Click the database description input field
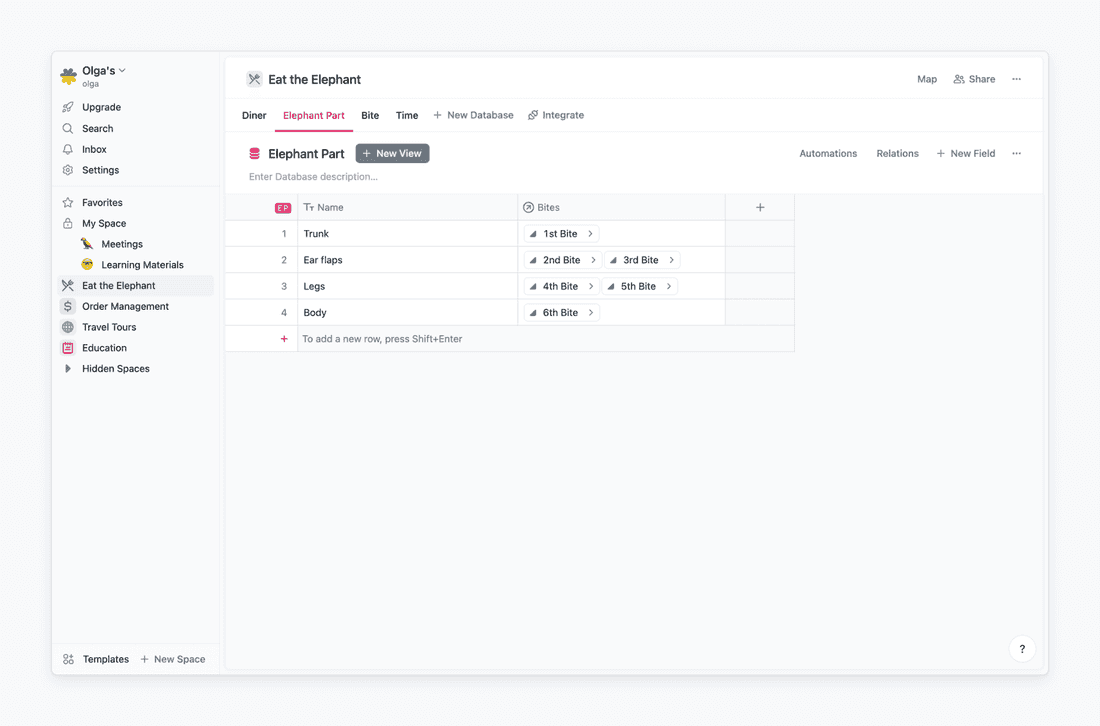1100x726 pixels. 313,177
